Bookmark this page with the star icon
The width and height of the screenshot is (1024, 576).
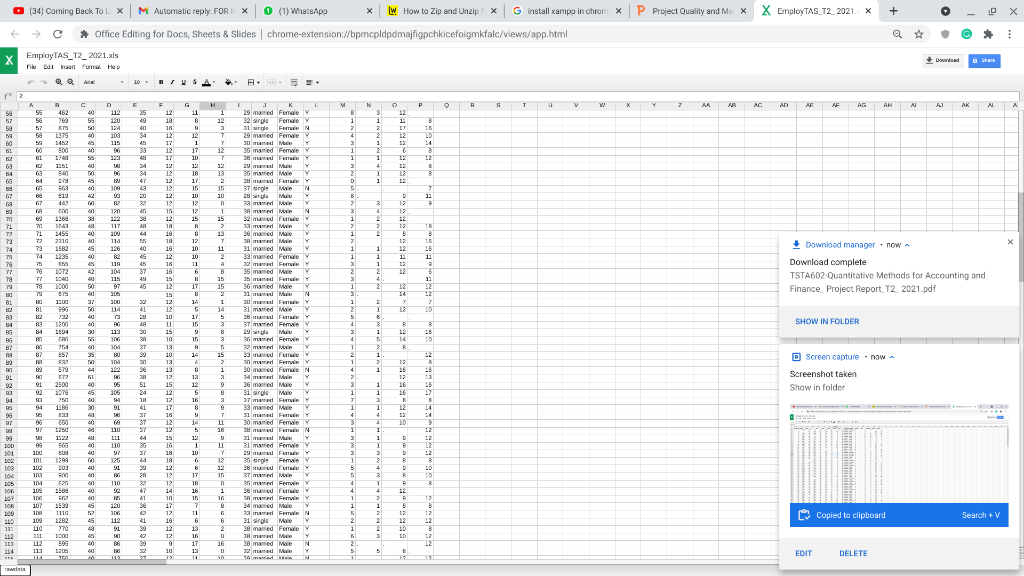[x=919, y=34]
